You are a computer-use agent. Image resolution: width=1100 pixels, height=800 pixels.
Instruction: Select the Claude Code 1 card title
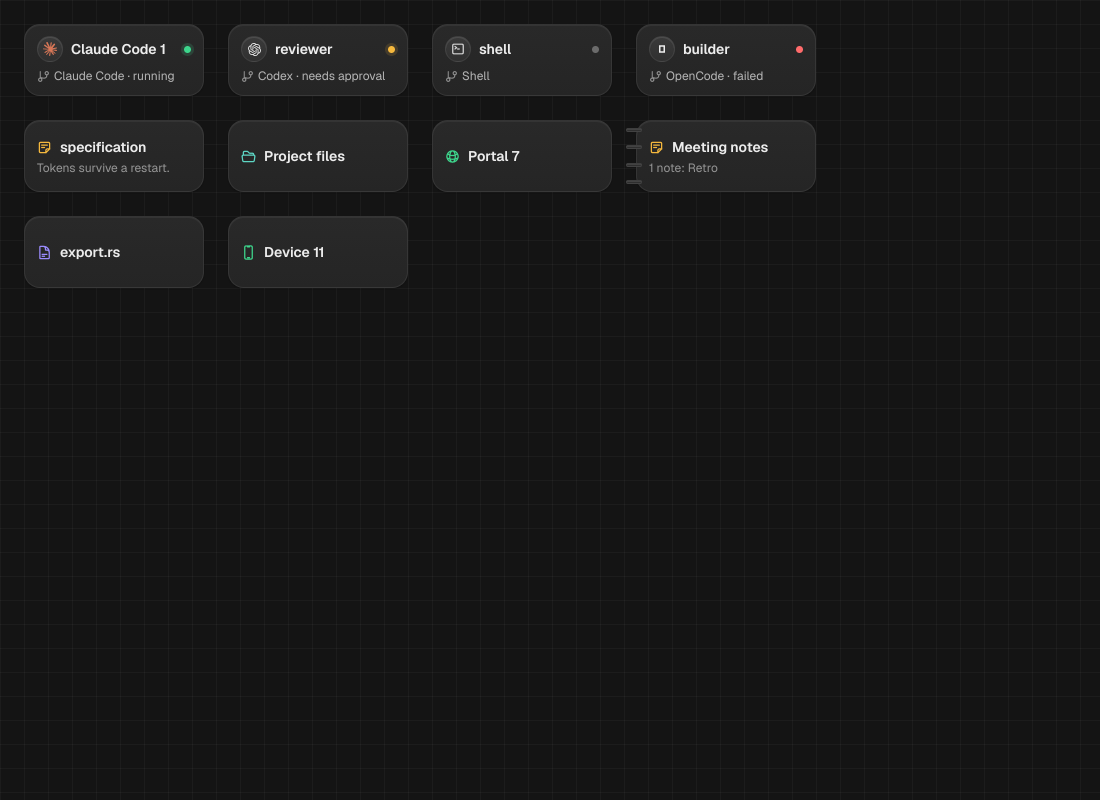[119, 49]
